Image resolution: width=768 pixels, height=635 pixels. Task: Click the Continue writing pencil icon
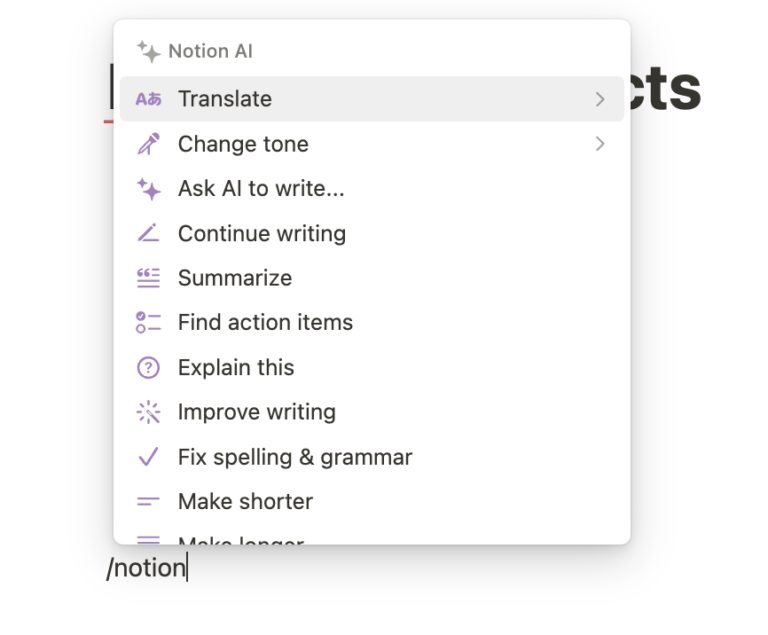[x=148, y=233]
